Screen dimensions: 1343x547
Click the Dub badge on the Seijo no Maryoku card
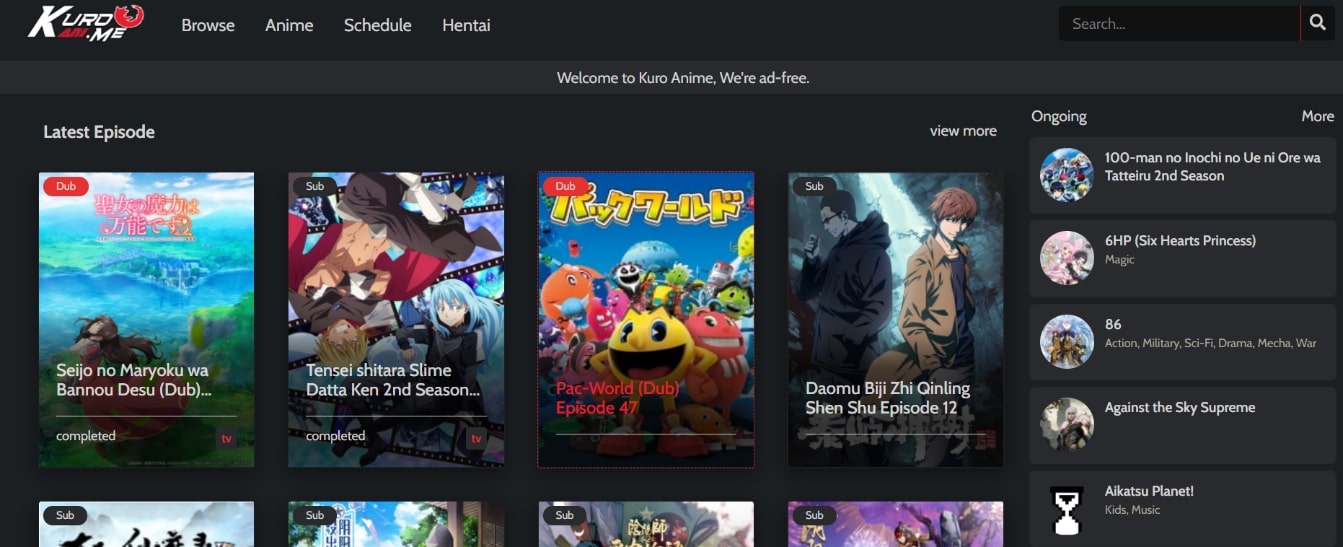(x=66, y=186)
